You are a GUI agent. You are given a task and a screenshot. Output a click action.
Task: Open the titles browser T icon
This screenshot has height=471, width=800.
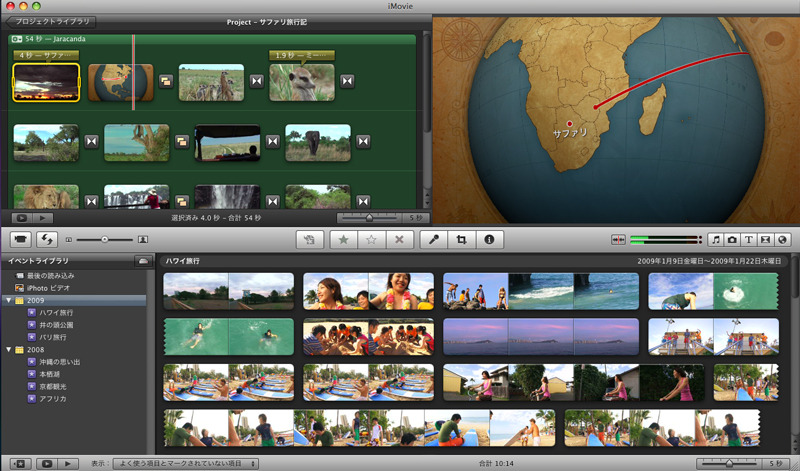[748, 239]
